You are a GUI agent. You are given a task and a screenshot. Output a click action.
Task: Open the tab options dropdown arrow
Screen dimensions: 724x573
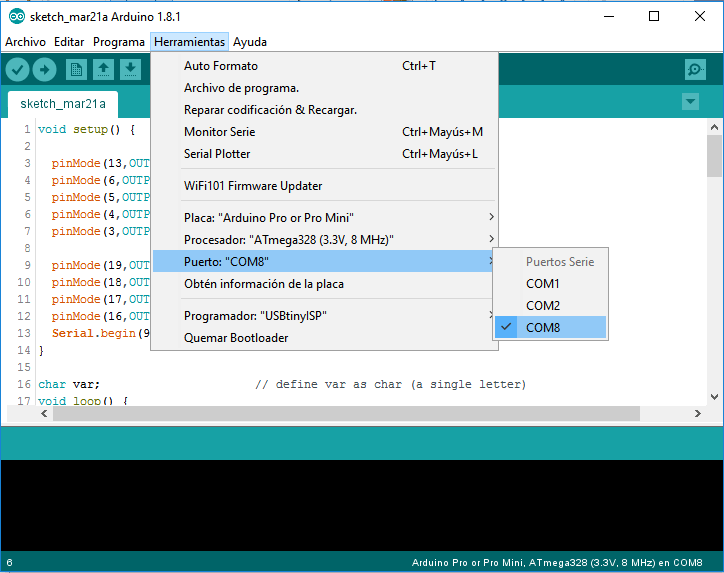tap(690, 102)
